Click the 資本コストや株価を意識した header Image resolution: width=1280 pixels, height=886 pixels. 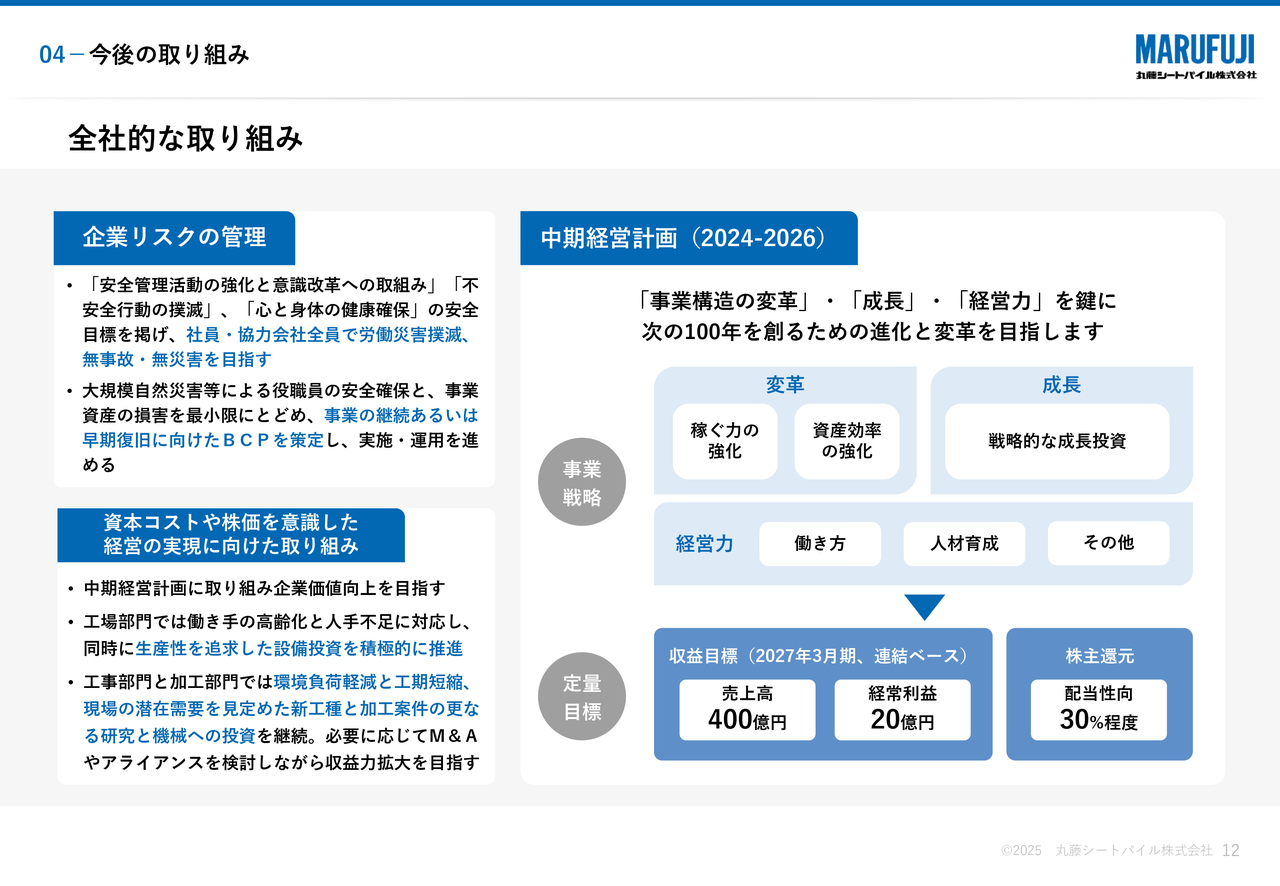click(231, 535)
